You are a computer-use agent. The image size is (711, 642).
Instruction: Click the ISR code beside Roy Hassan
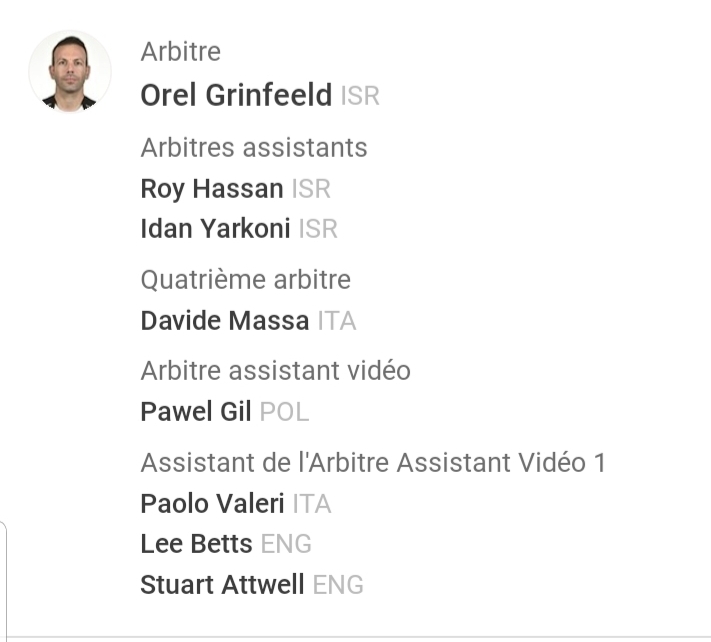311,188
